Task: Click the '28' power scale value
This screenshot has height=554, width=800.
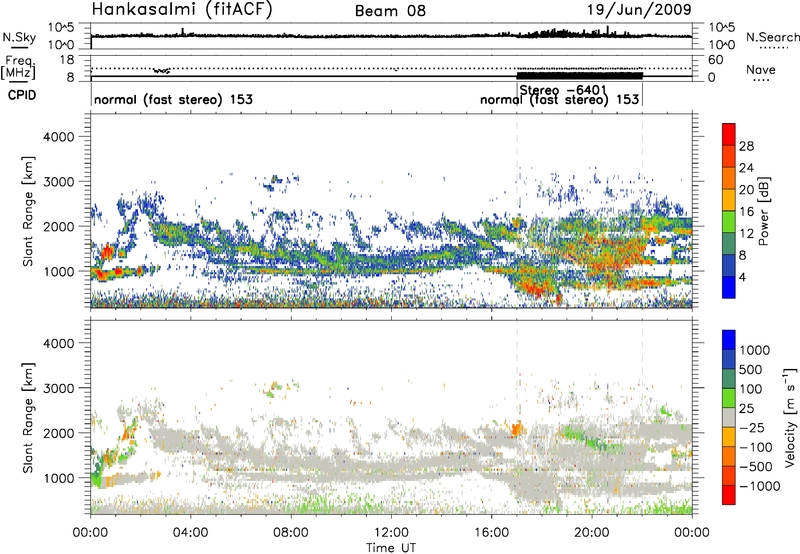Action: click(x=746, y=146)
